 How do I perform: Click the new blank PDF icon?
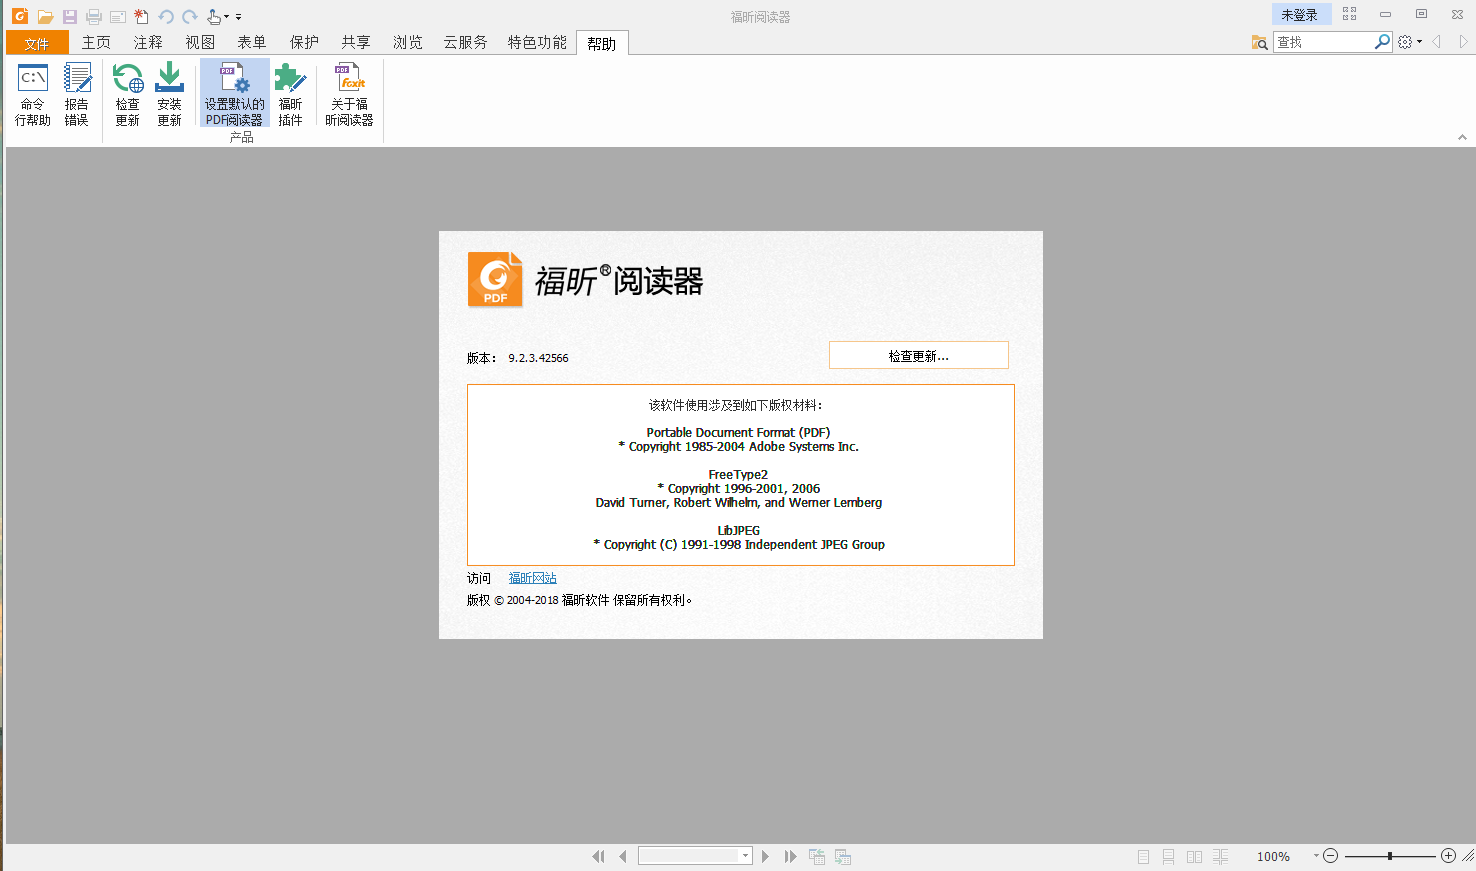141,16
